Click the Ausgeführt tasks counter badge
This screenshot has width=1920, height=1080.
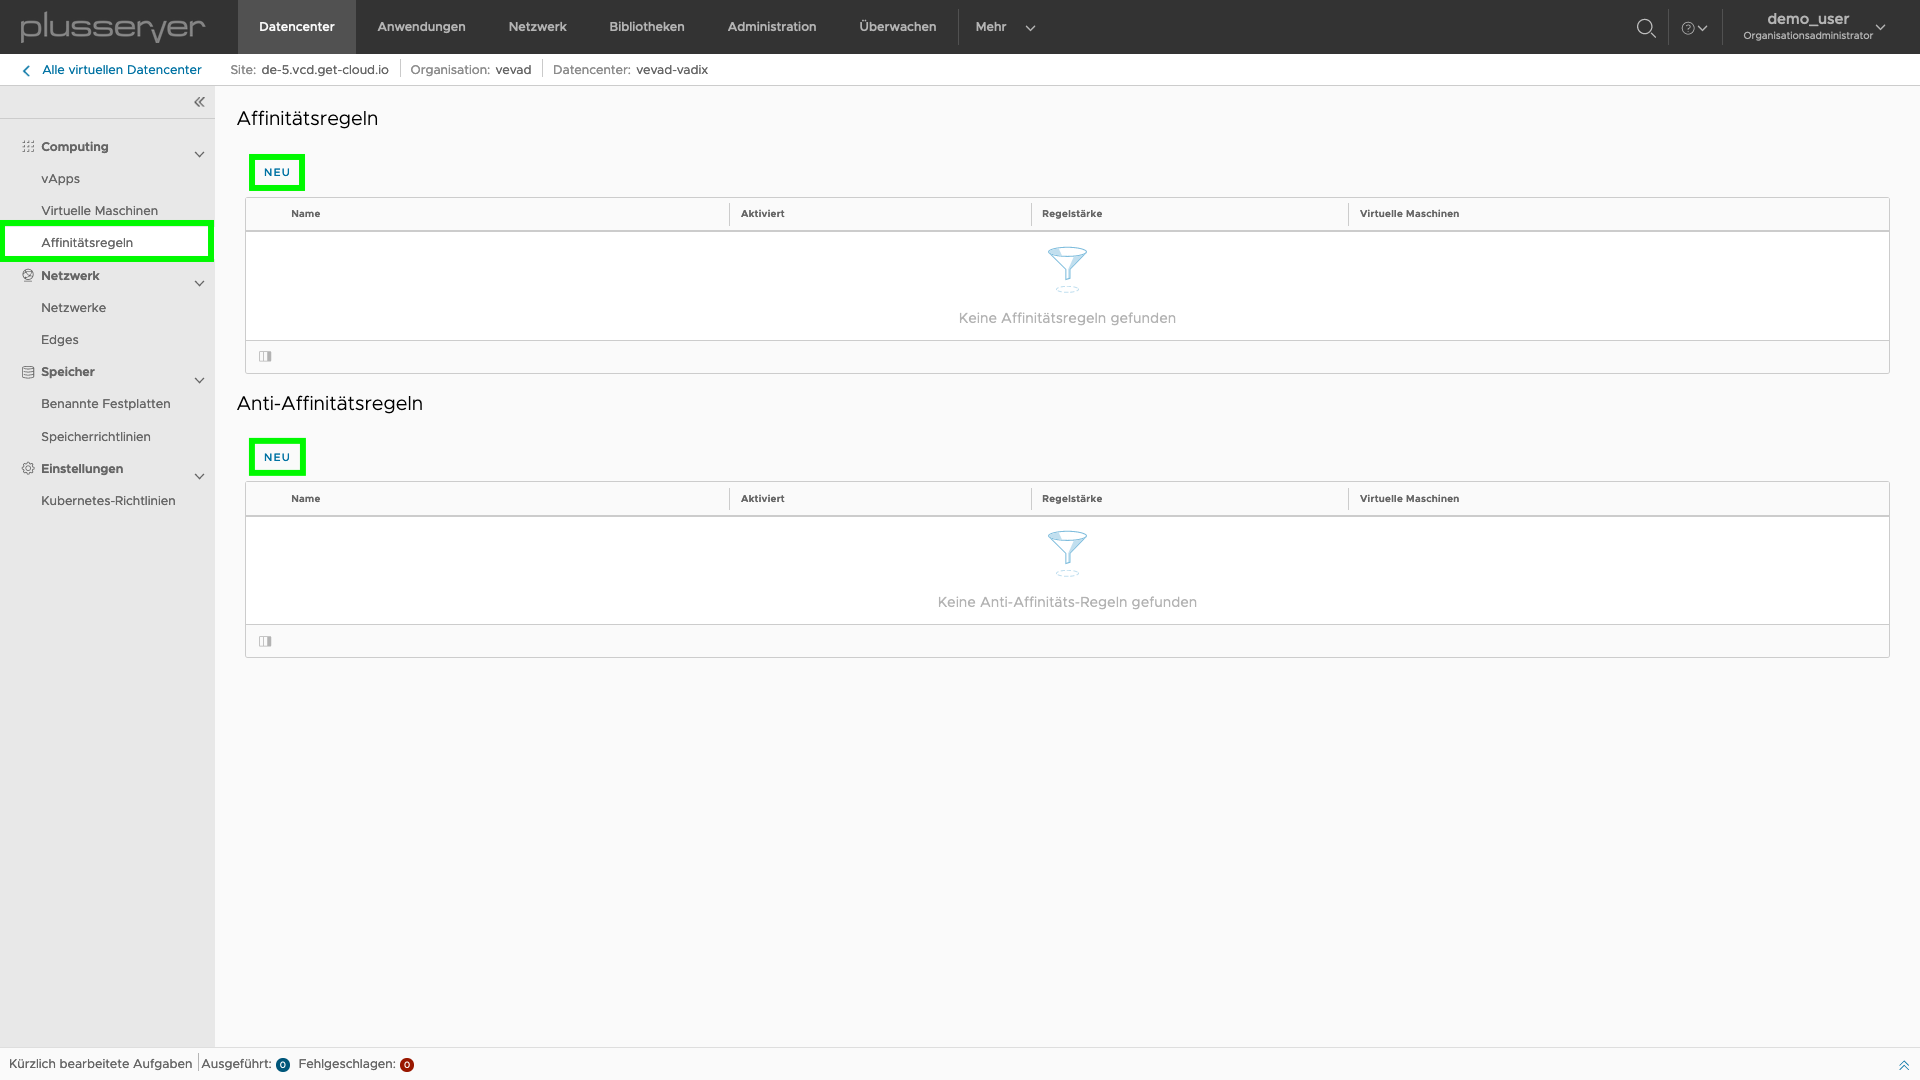(282, 1064)
